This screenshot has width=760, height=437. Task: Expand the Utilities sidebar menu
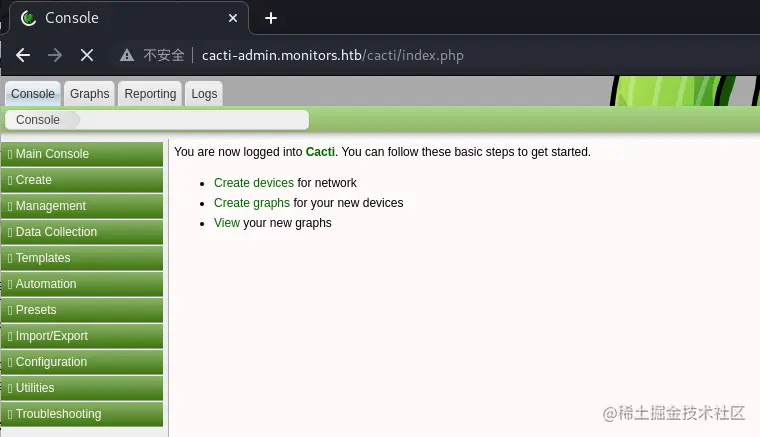[82, 388]
